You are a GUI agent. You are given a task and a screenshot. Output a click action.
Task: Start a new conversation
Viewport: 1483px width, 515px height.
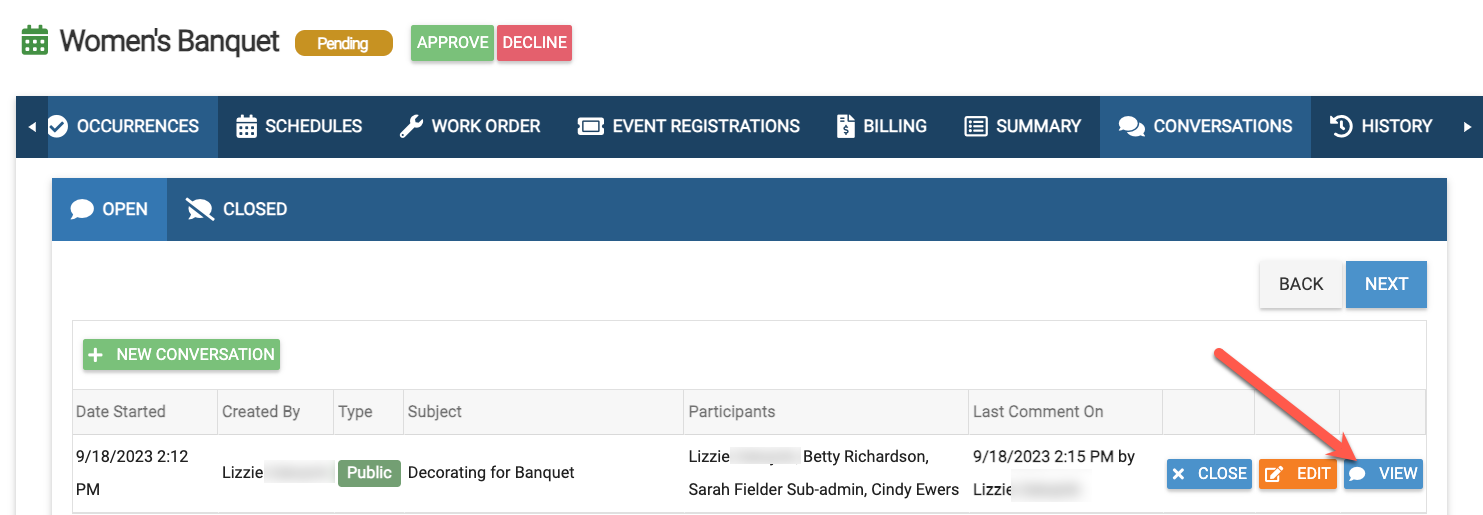181,355
